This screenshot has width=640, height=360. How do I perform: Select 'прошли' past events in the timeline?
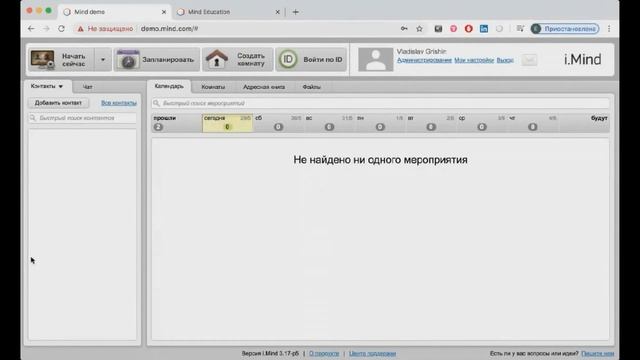(177, 123)
